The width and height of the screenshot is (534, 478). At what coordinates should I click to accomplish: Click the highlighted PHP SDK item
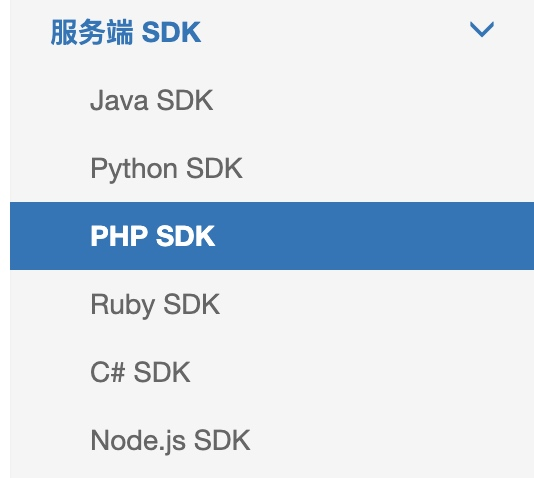[272, 236]
